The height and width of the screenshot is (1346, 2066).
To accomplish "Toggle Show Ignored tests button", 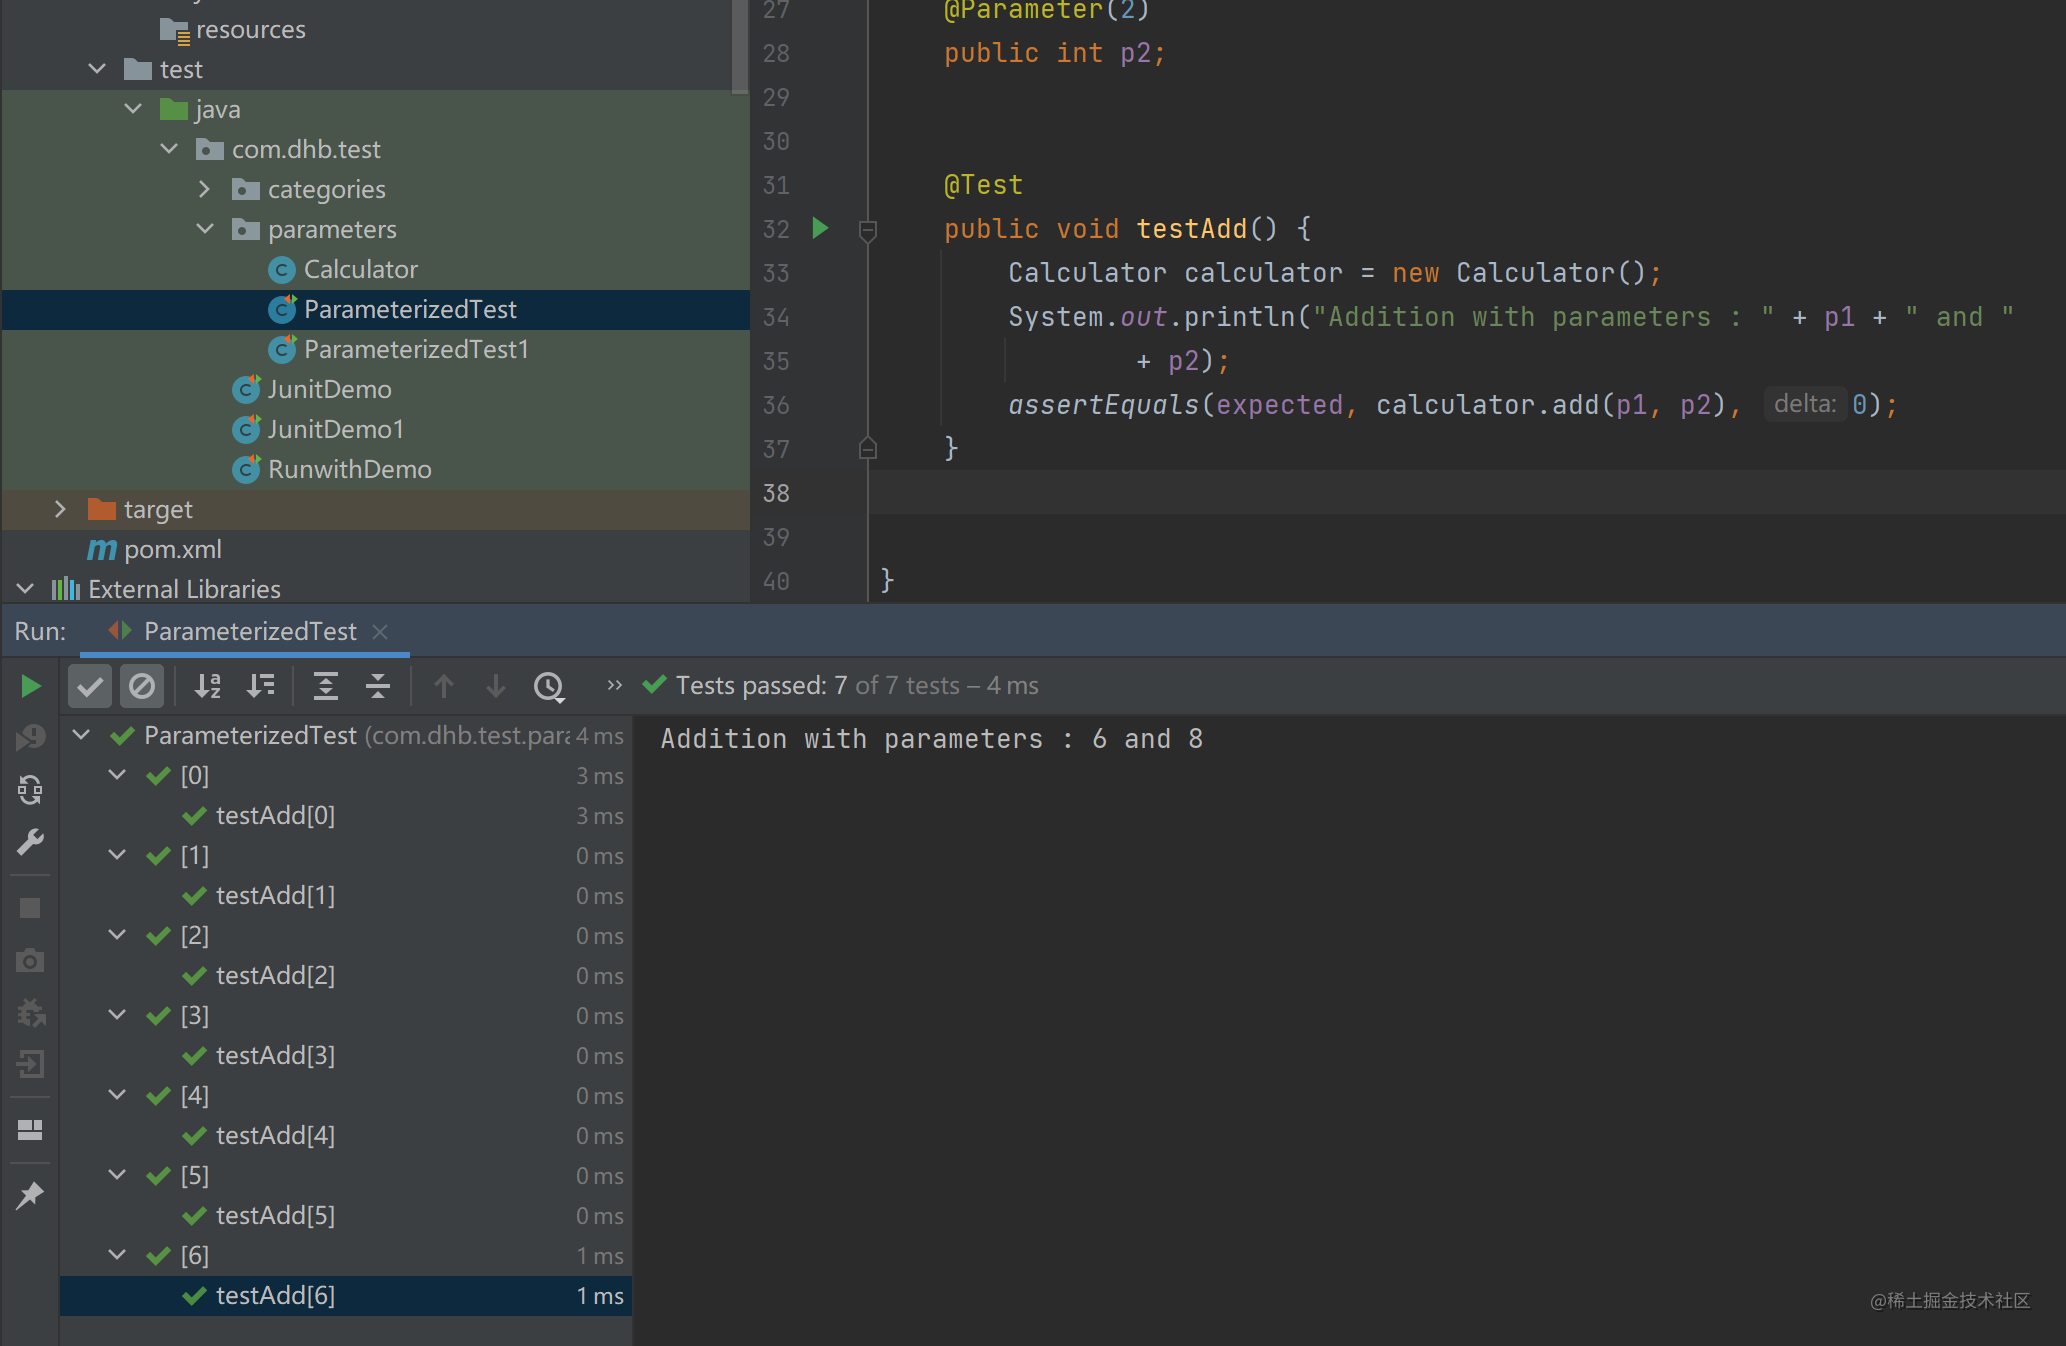I will [142, 686].
